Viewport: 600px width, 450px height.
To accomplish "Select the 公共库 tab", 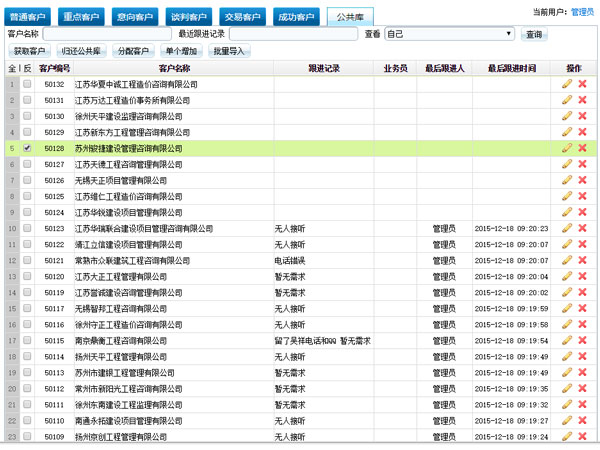I will [x=350, y=17].
